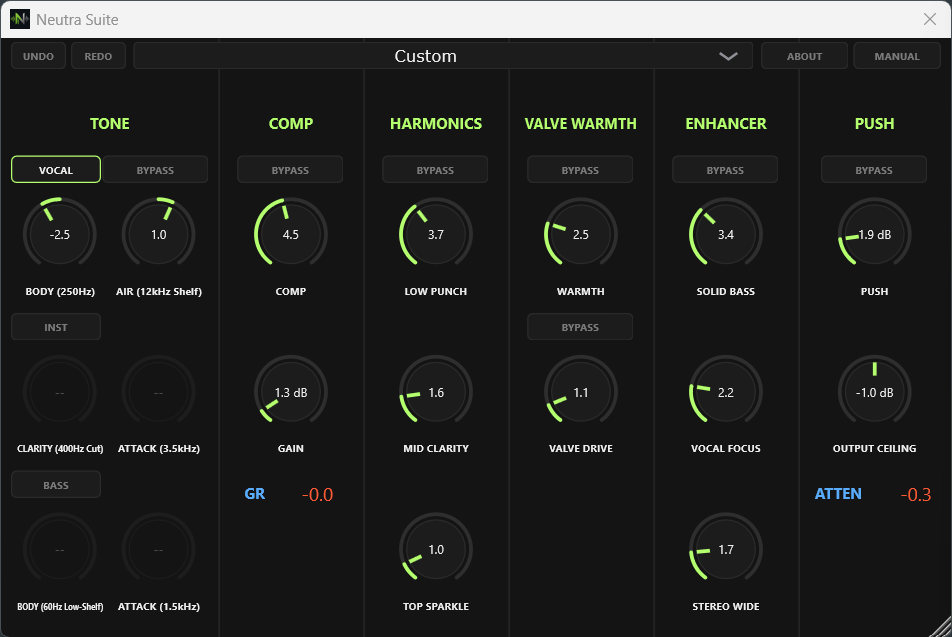Toggle the ENHANCER section BYPASS
The height and width of the screenshot is (637, 952).
point(725,169)
